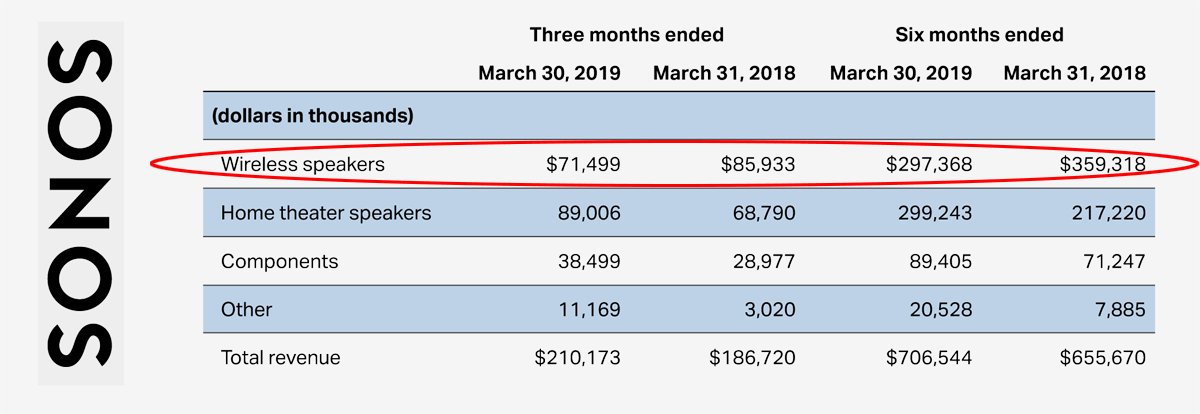1200x414 pixels.
Task: Click the Home theater speakers label
Action: [326, 213]
